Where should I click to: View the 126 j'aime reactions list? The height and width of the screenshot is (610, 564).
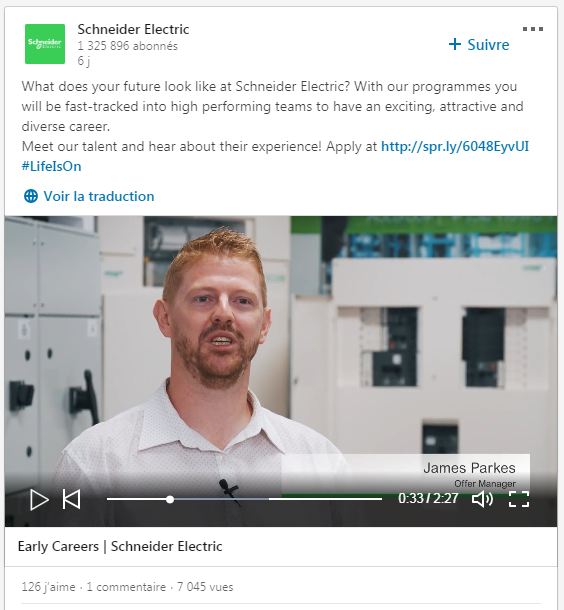48,587
